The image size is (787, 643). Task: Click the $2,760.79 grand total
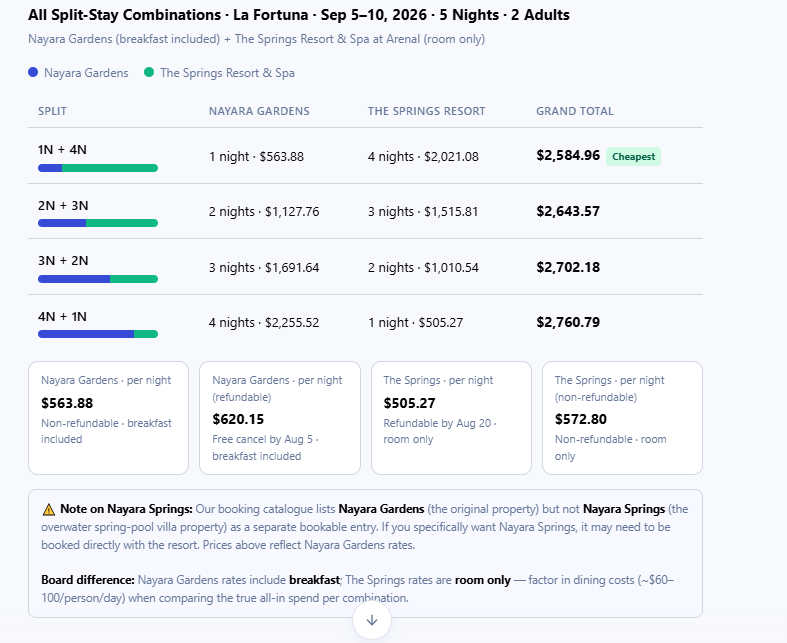568,322
